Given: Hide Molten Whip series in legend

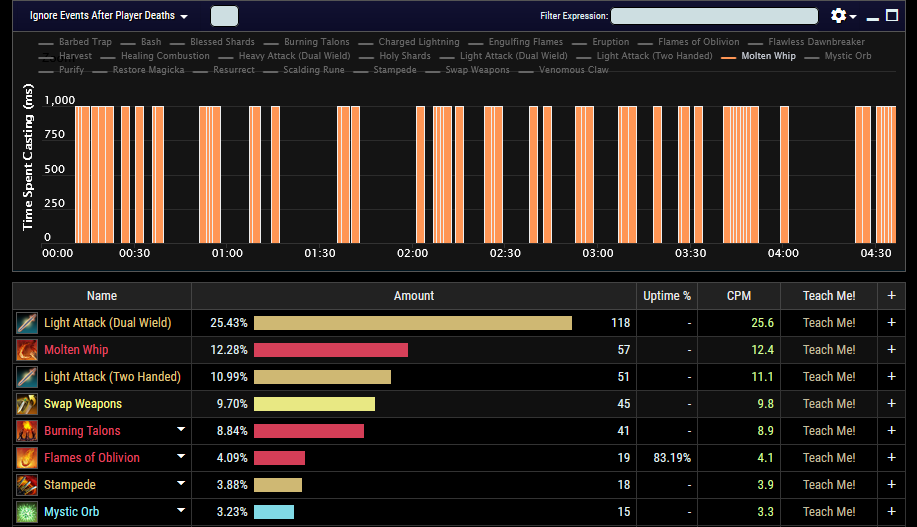Looking at the screenshot, I should click(759, 56).
